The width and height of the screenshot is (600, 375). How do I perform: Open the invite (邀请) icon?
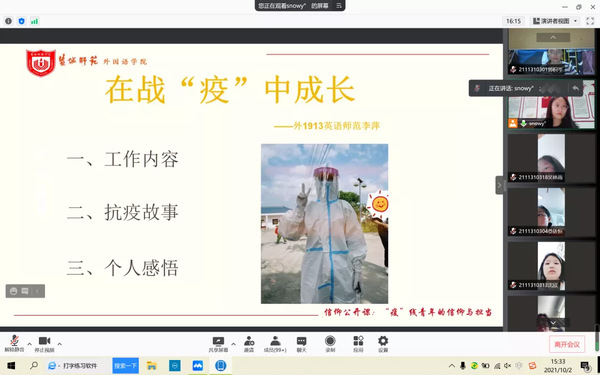249,344
